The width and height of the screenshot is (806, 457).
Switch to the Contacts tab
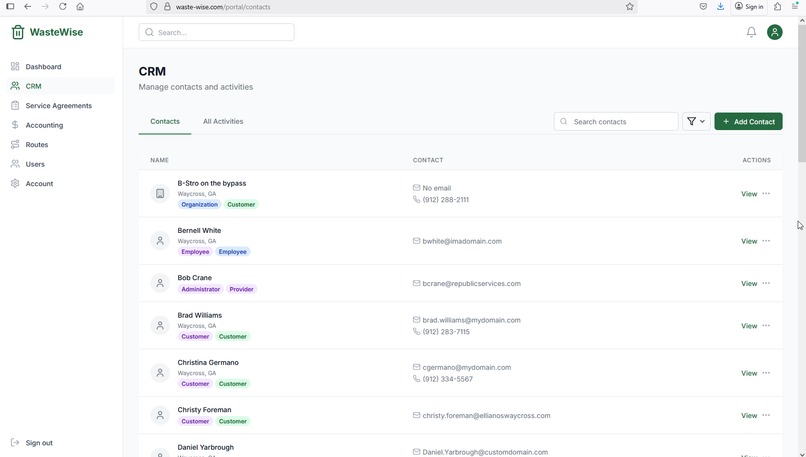(164, 121)
